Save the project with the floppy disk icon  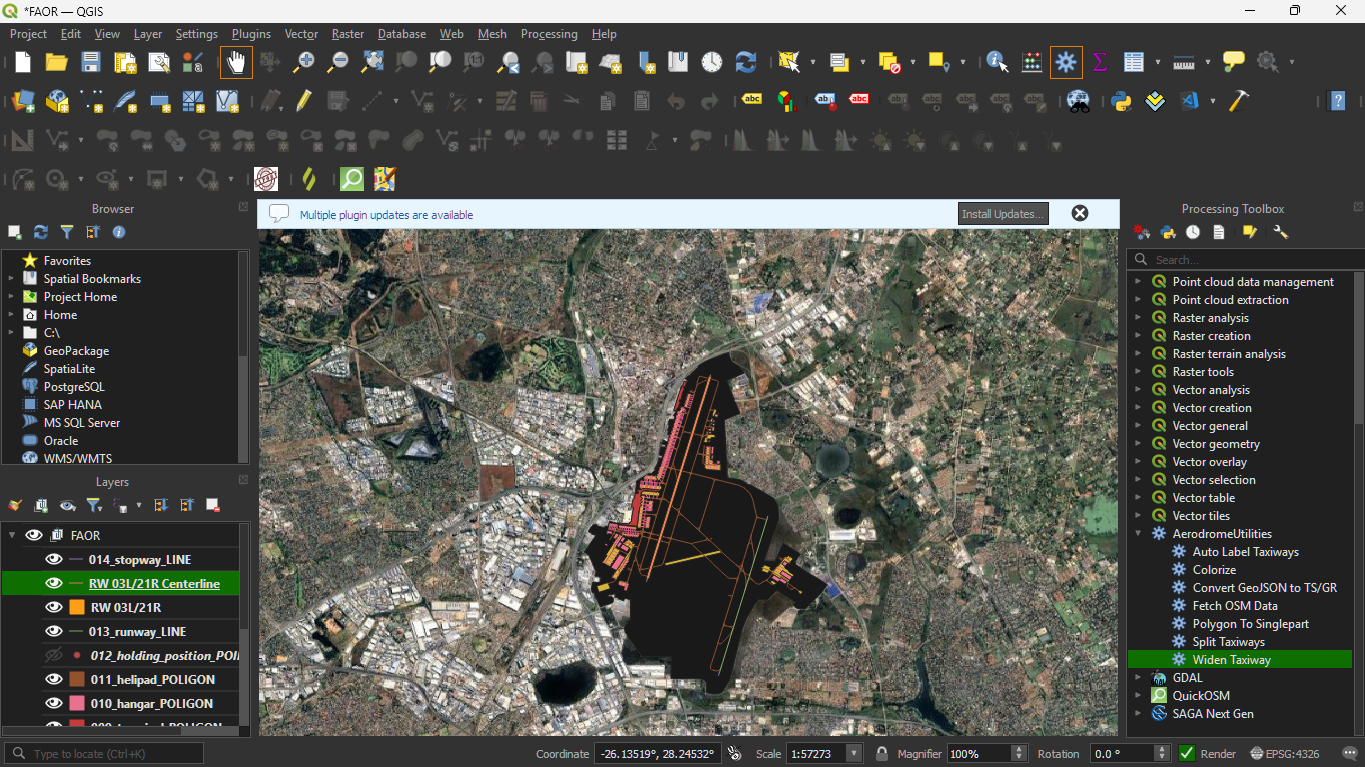pos(91,62)
